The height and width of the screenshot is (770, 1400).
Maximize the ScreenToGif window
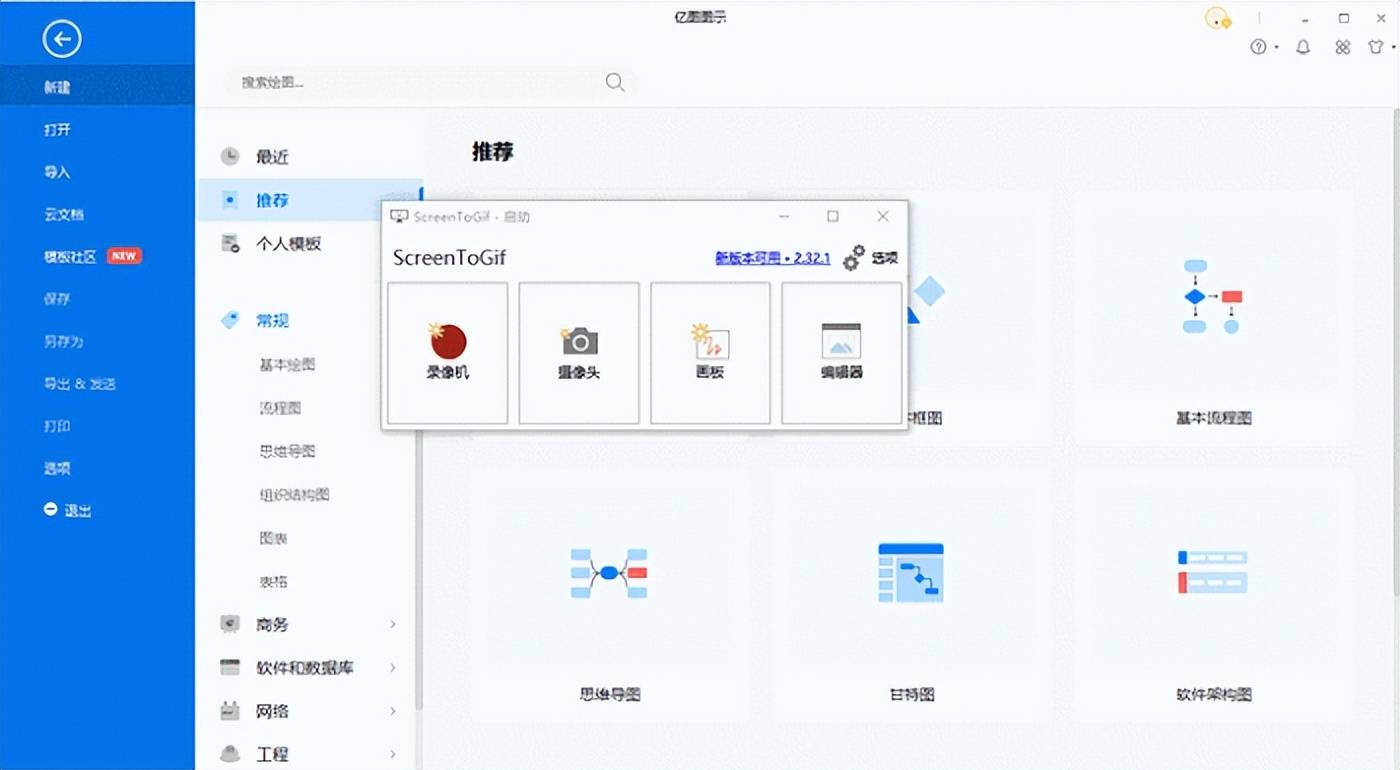[x=832, y=216]
